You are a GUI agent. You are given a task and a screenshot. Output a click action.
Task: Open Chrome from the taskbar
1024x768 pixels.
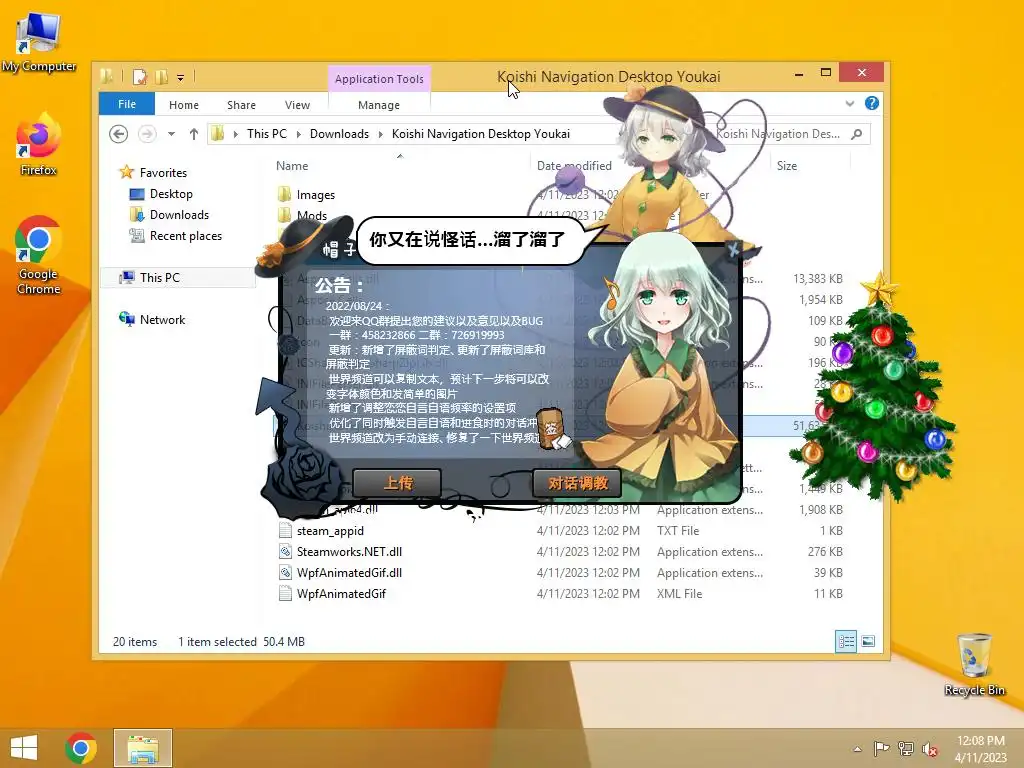[81, 748]
